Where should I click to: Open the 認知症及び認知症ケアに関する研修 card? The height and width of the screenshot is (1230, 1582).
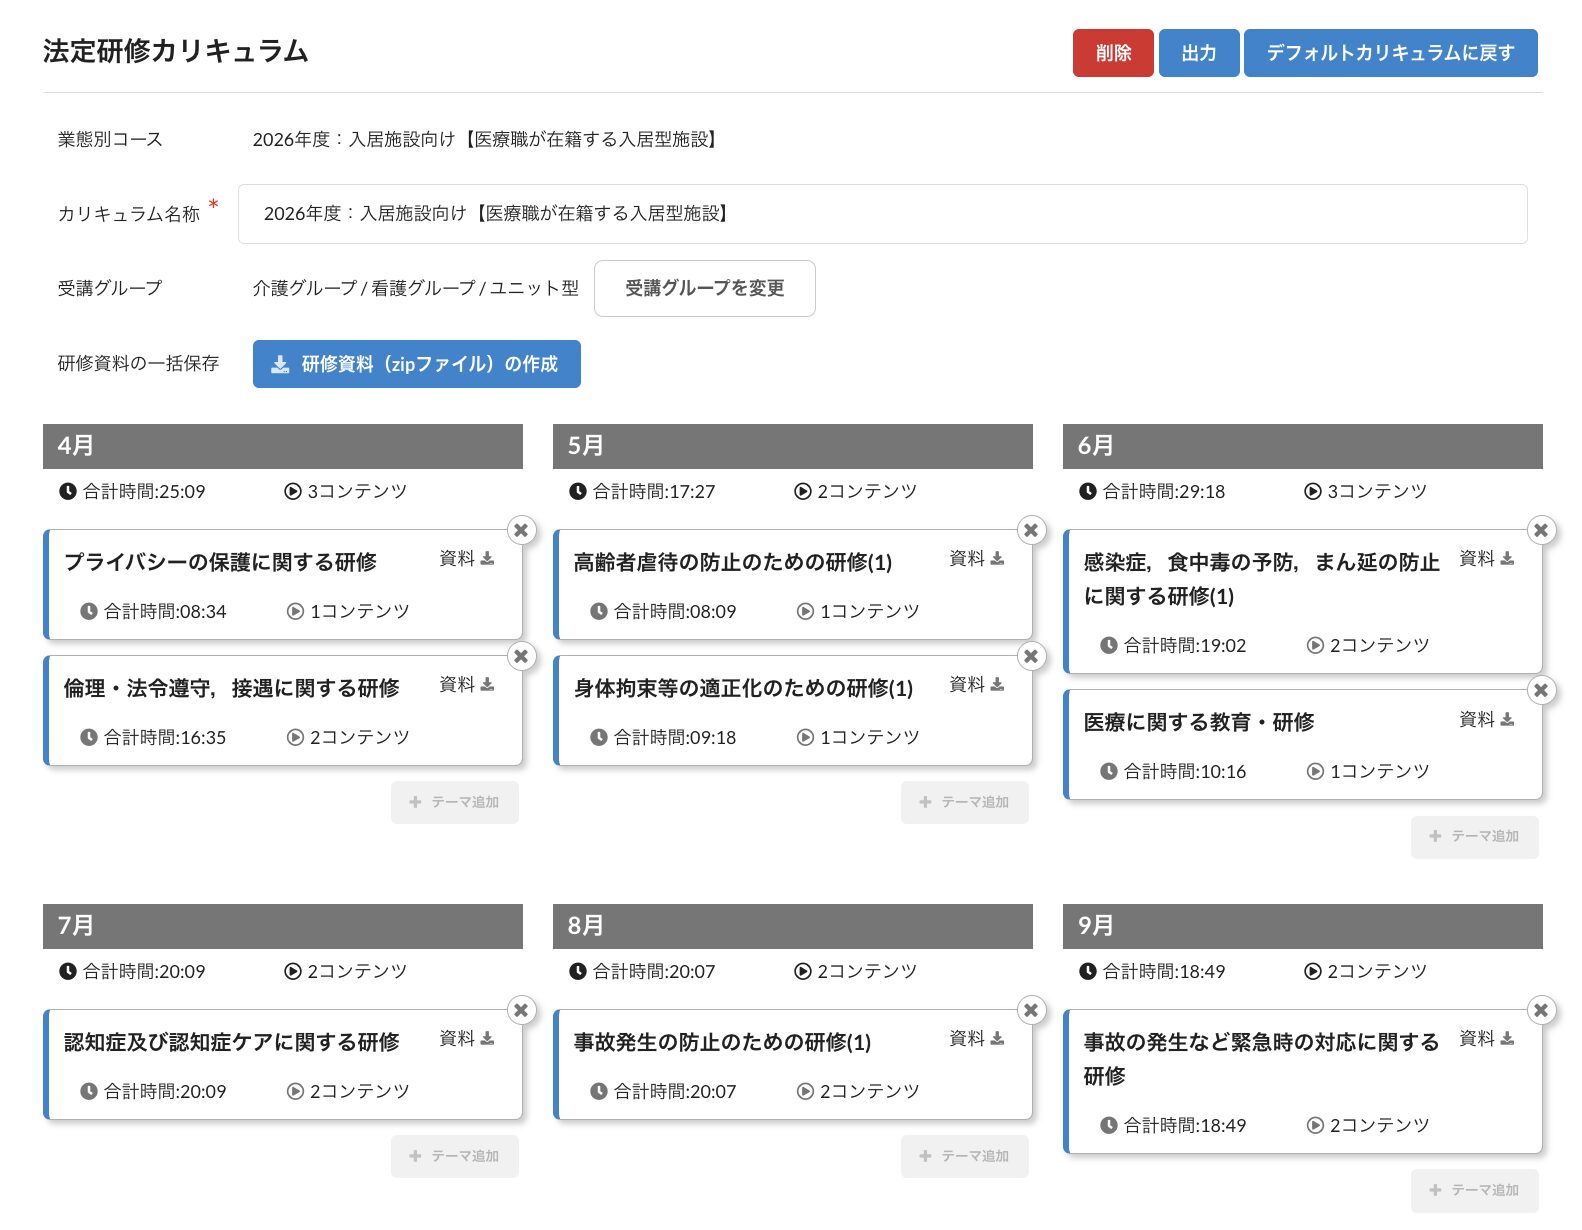[283, 1065]
